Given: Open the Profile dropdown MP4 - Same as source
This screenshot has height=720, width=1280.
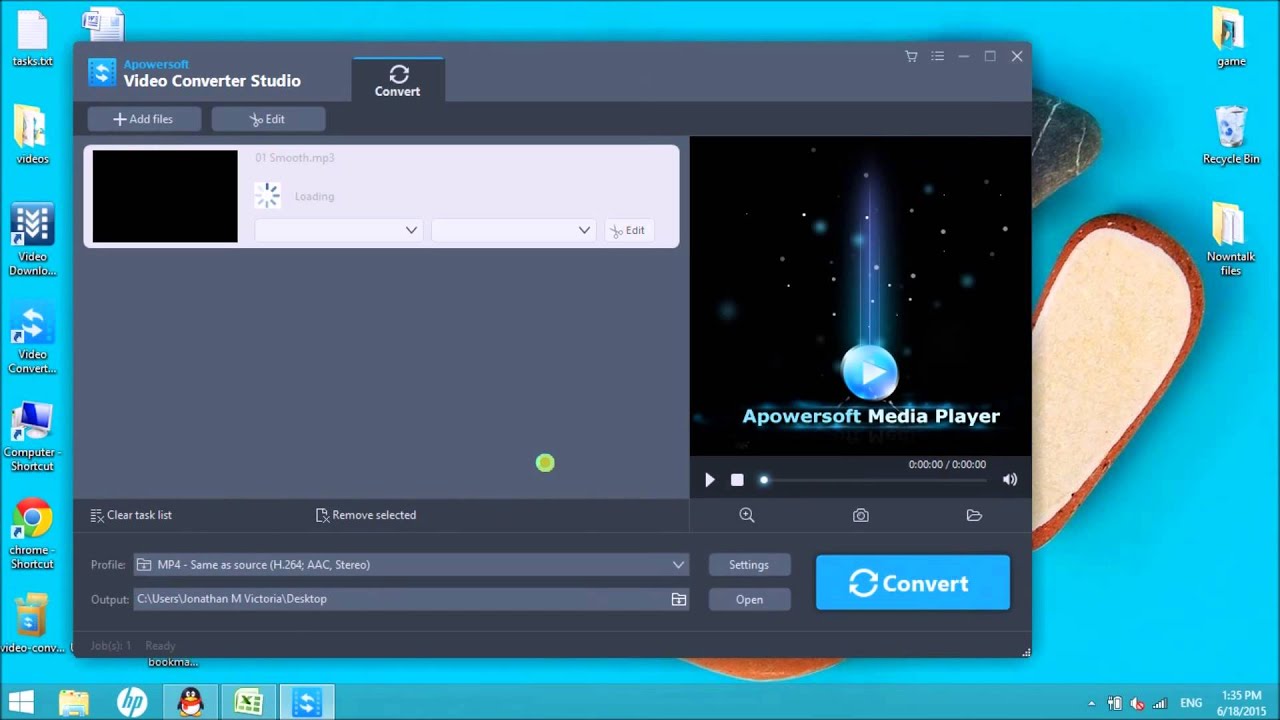Looking at the screenshot, I should [x=411, y=565].
